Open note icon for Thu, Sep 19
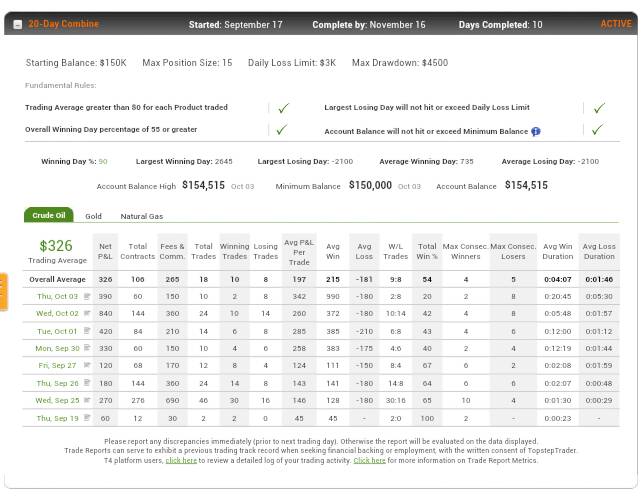Image resolution: width=641 pixels, height=497 pixels. coord(87,418)
